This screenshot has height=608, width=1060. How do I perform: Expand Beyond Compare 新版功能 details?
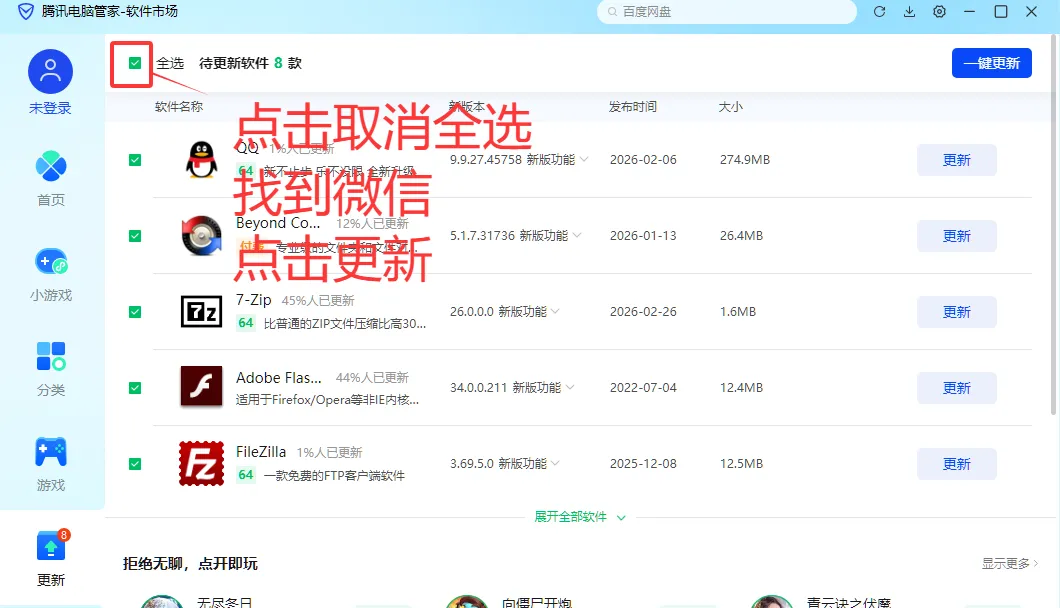[550, 235]
